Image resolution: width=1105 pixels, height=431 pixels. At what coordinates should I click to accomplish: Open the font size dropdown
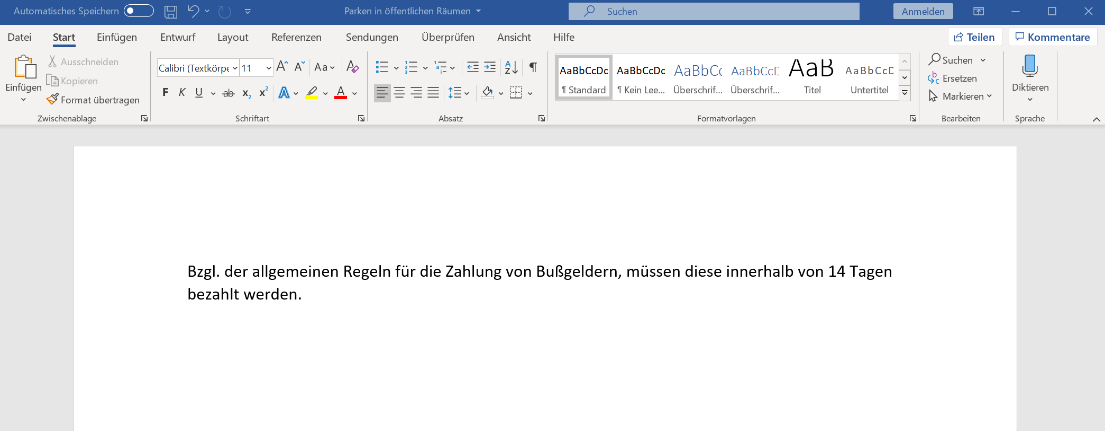pos(268,68)
